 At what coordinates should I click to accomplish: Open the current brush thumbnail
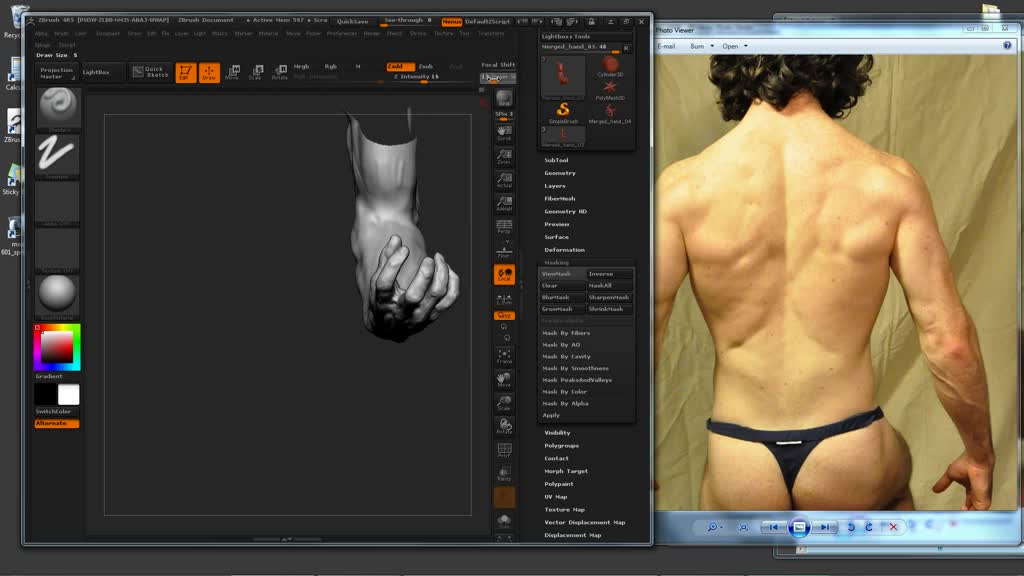(x=57, y=109)
